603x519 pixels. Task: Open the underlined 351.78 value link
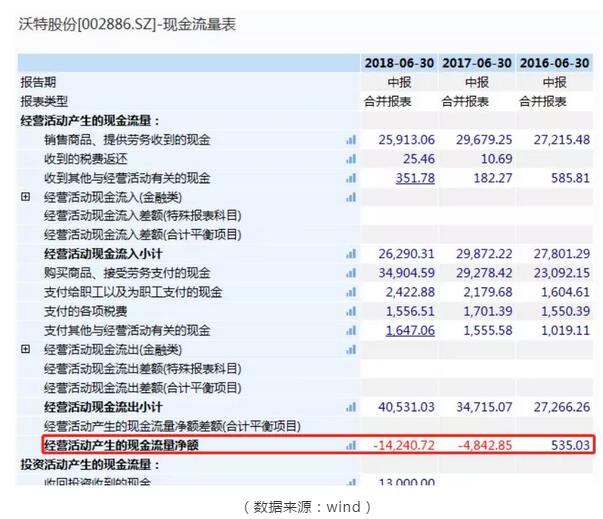point(415,178)
